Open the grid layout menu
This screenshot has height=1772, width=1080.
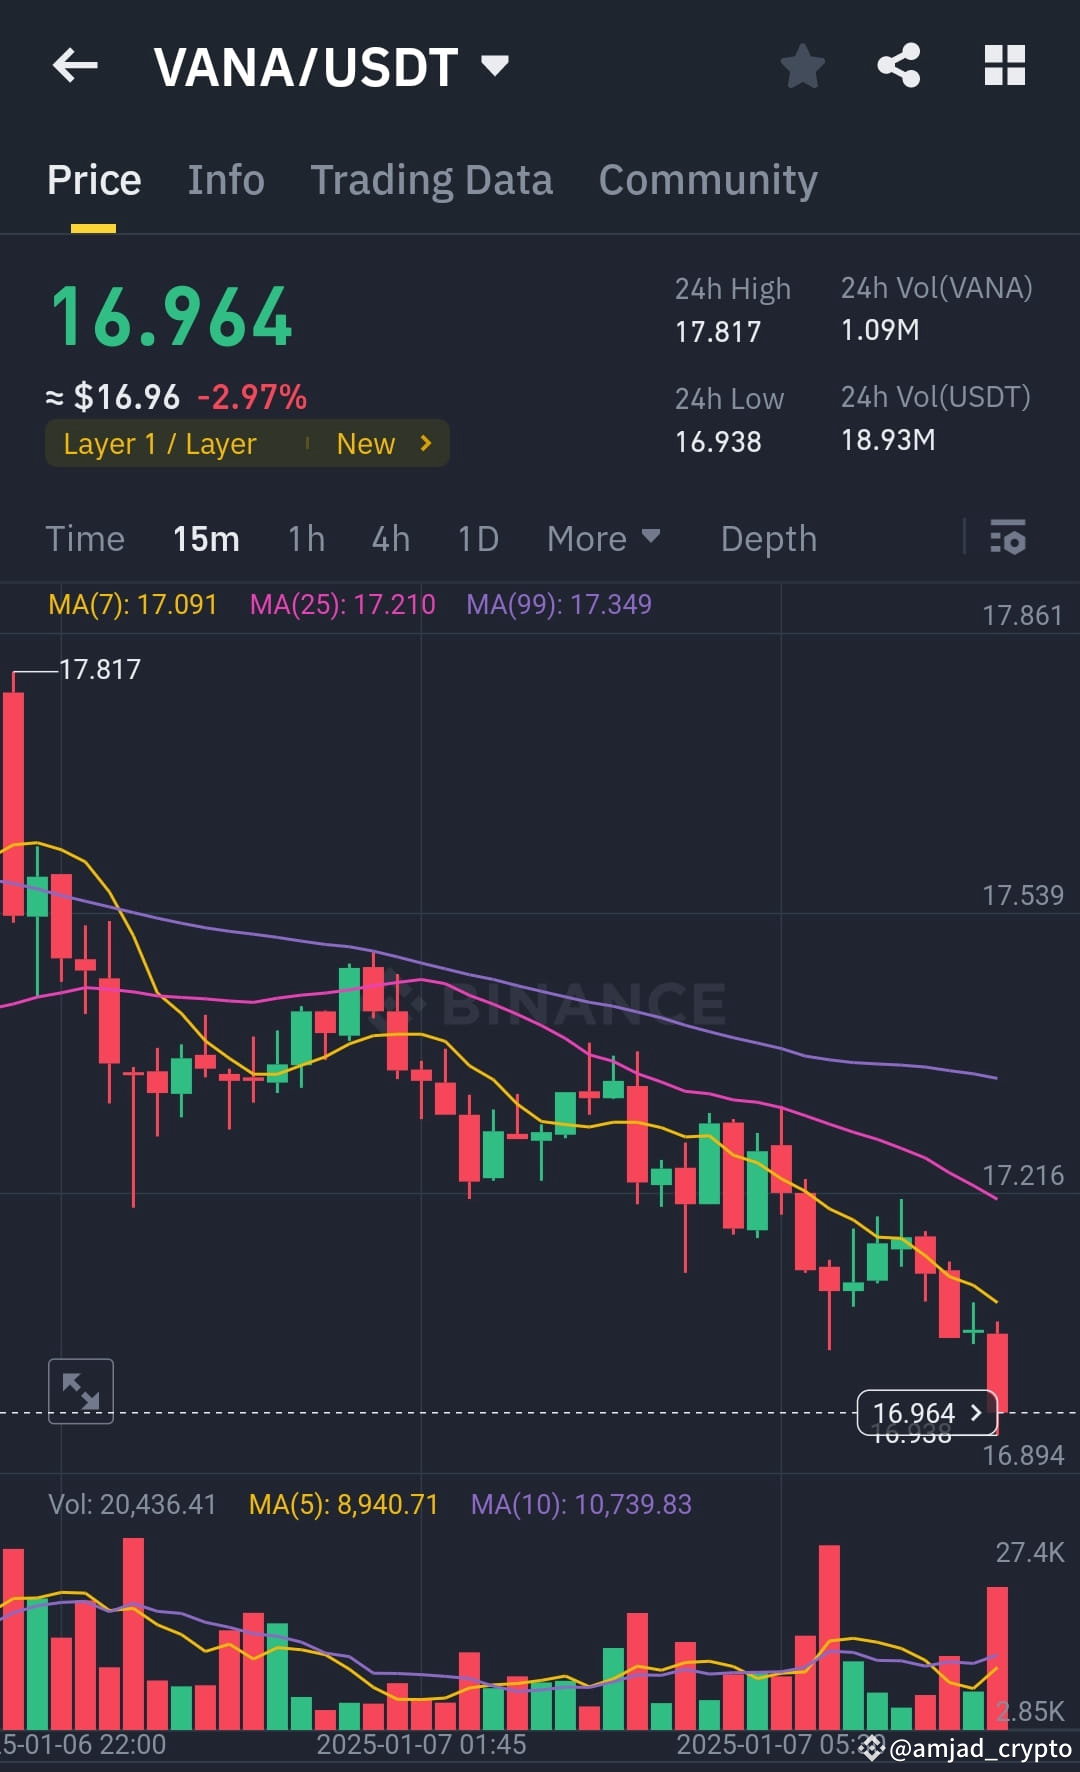click(1004, 65)
